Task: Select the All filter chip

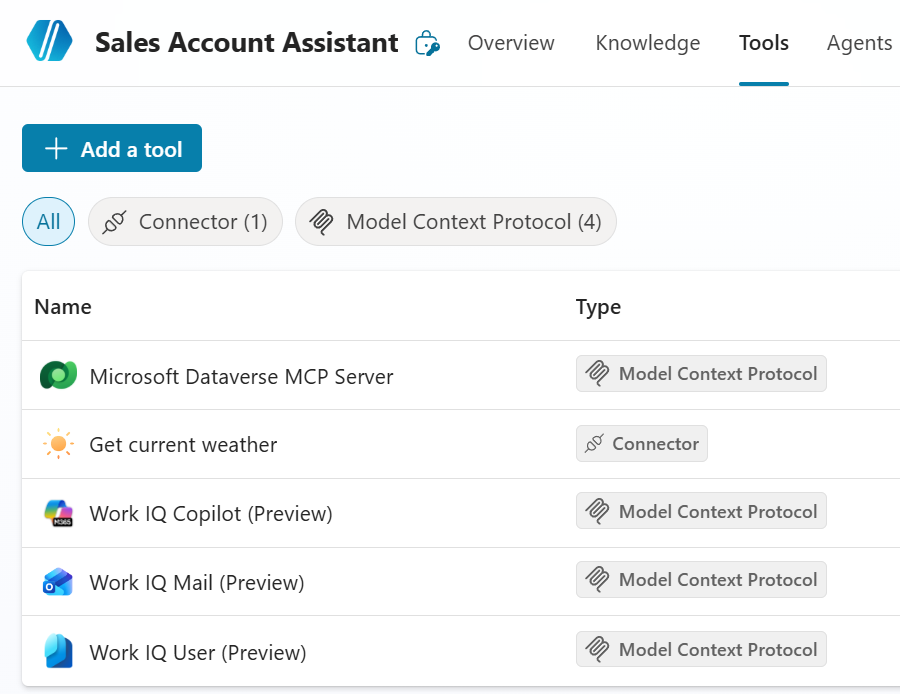Action: pos(48,222)
